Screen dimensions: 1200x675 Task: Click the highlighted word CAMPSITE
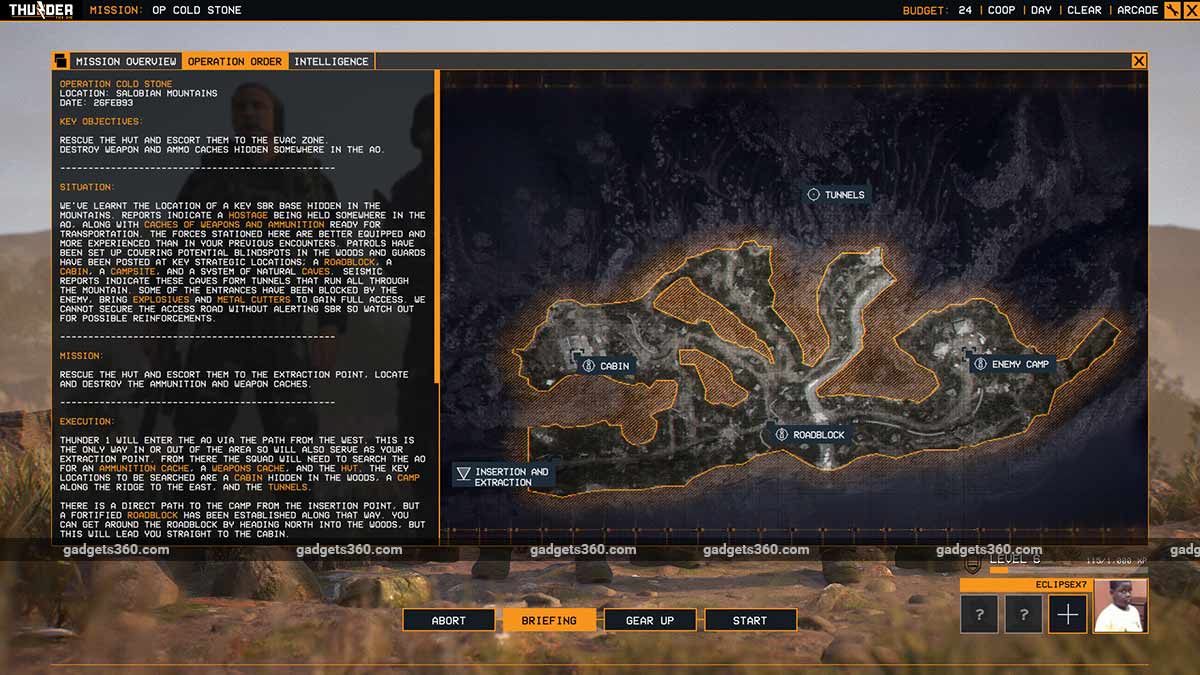[x=133, y=272]
